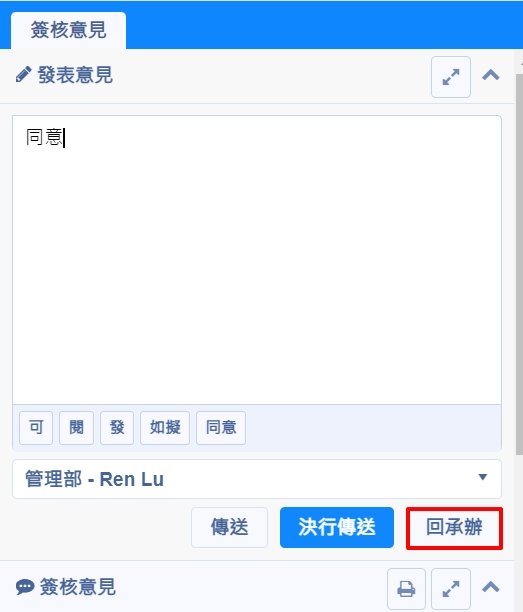Expand the 簽核意見 section to fullscreen
This screenshot has width=523, height=612.
tap(451, 589)
